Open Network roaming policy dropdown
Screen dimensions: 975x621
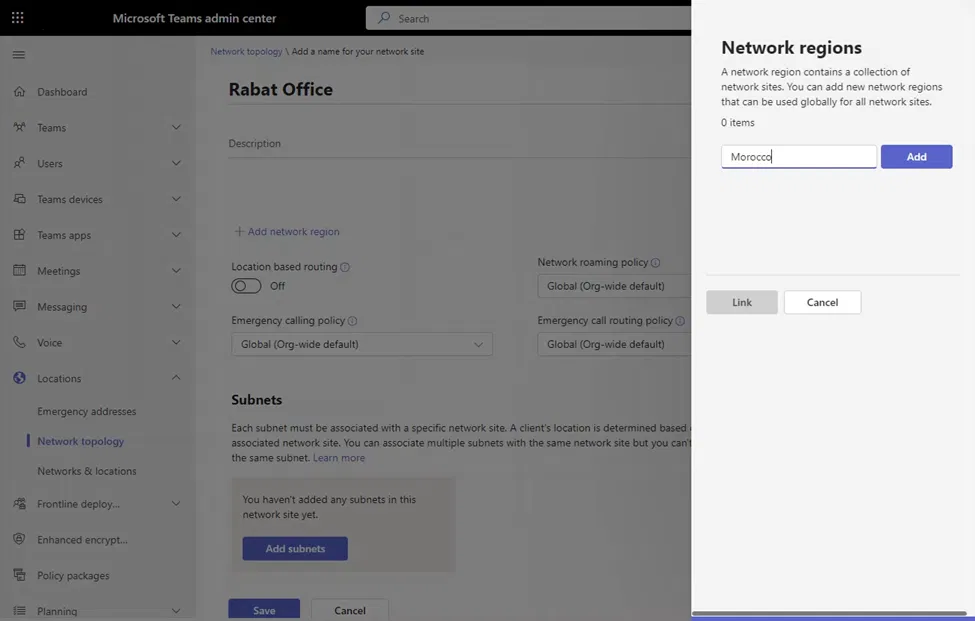pos(613,286)
